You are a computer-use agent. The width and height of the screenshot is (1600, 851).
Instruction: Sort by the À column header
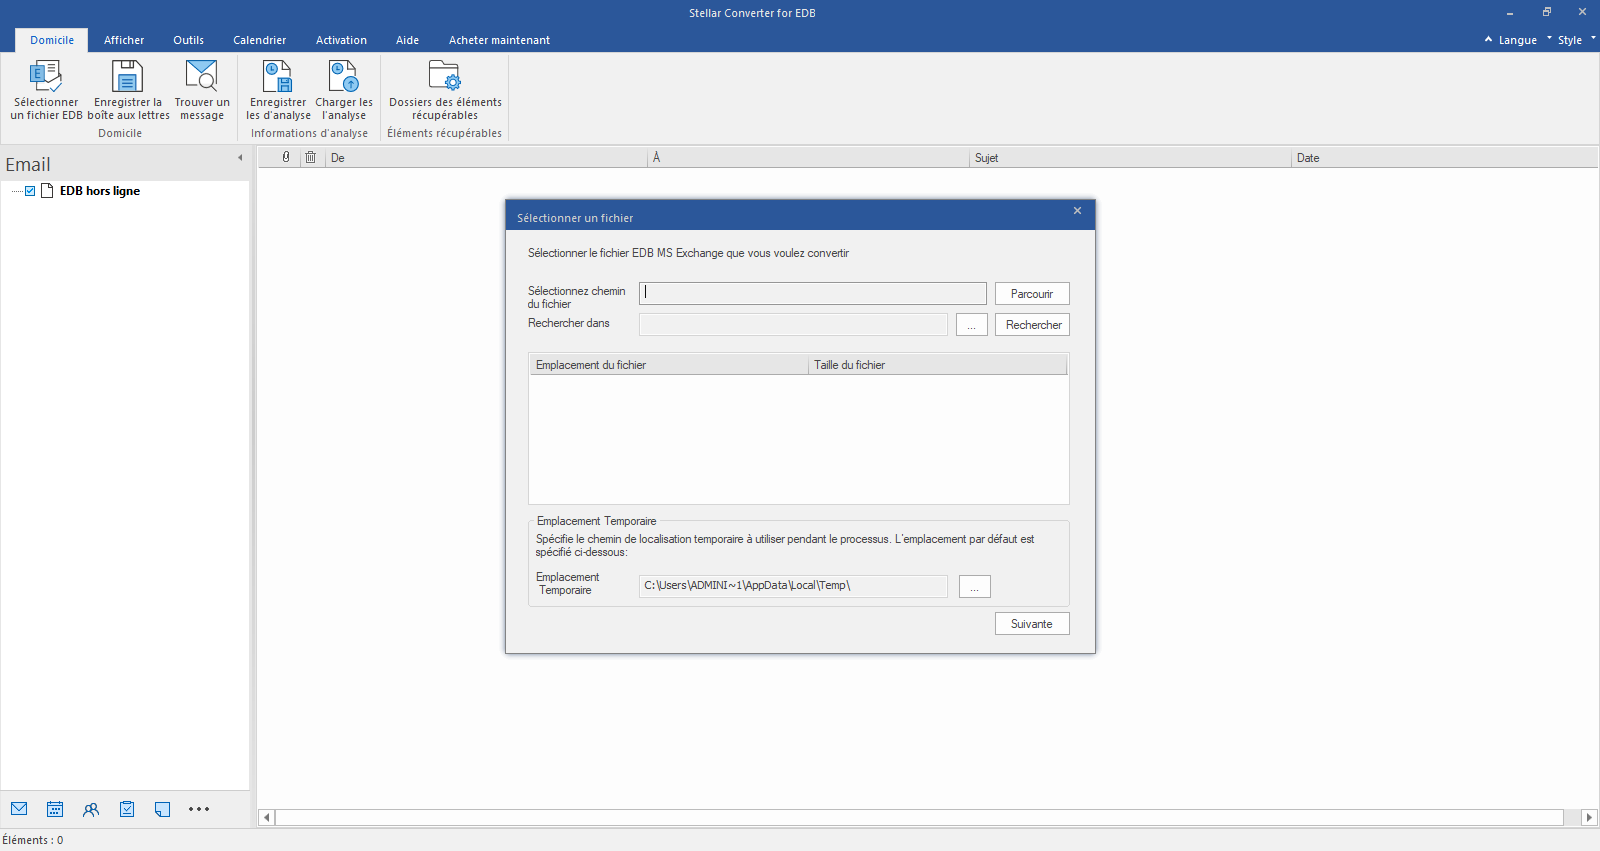[810, 158]
